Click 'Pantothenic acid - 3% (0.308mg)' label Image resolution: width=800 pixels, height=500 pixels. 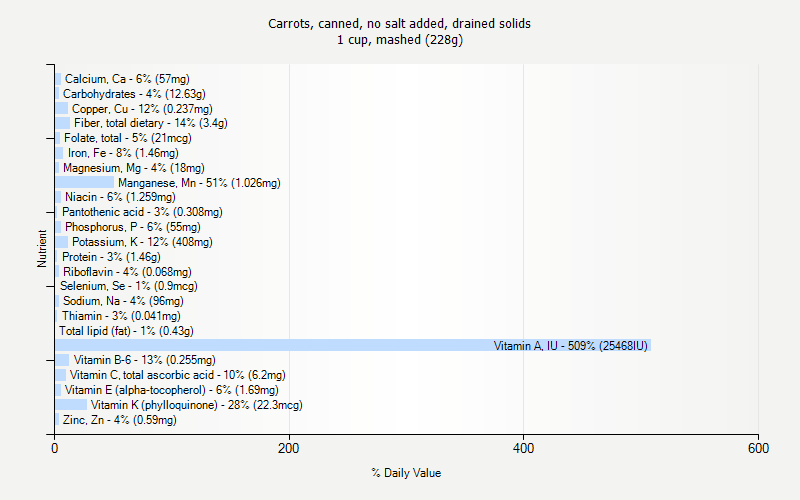(x=142, y=212)
